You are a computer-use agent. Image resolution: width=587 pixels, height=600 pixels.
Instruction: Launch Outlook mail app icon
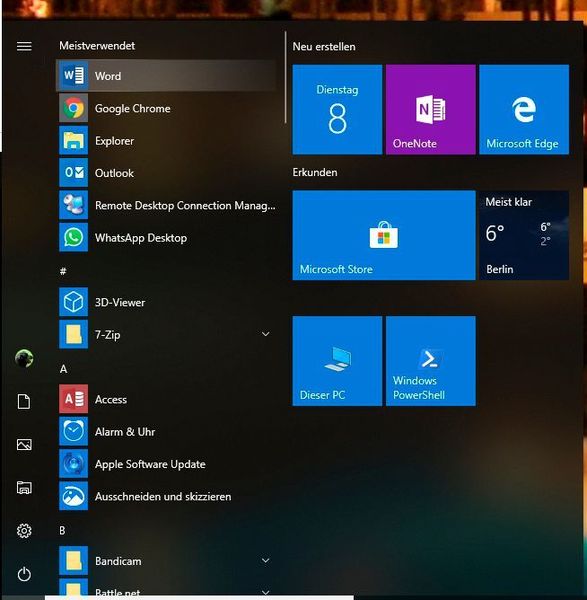(73, 173)
